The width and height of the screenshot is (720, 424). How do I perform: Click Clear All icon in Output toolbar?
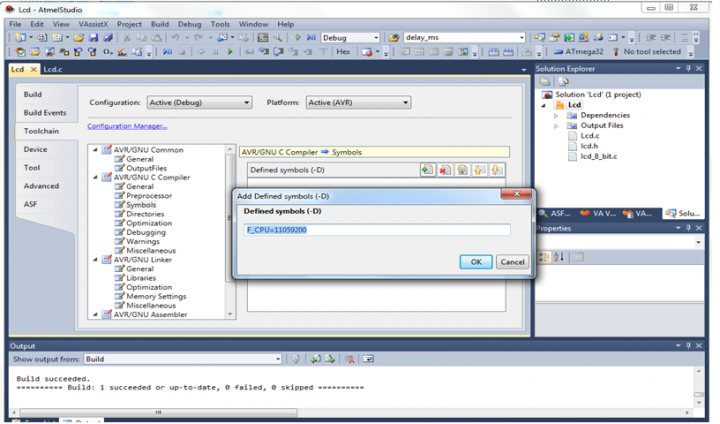[x=349, y=359]
